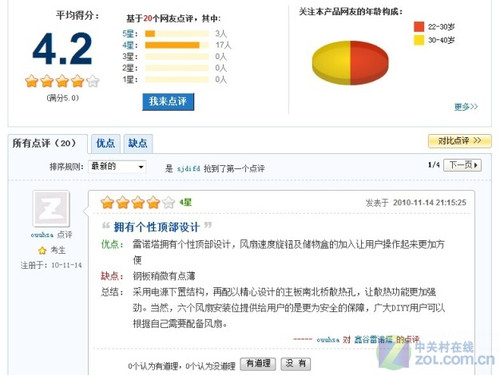Image resolution: width=500 pixels, height=375 pixels.
Task: Click the 我来点评 button
Action: point(168,101)
